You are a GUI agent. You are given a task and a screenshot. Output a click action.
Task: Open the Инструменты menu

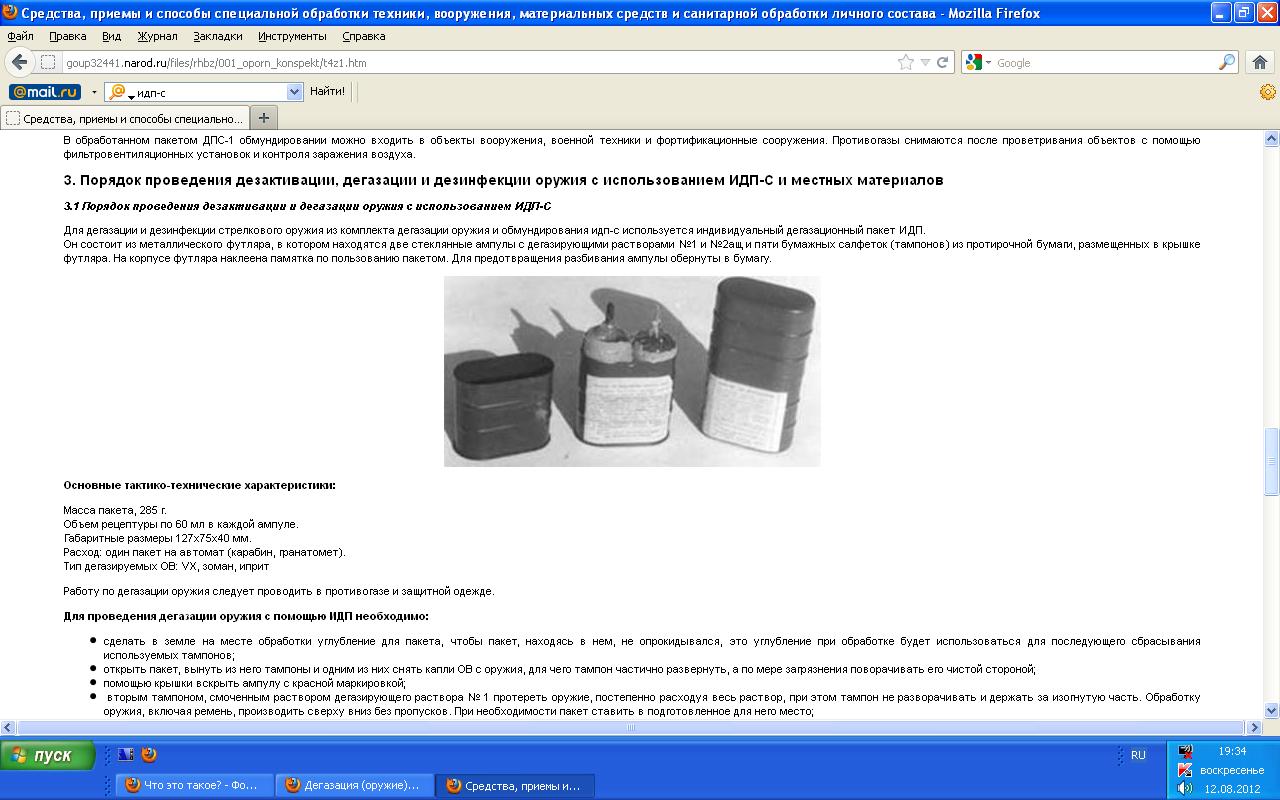(292, 36)
